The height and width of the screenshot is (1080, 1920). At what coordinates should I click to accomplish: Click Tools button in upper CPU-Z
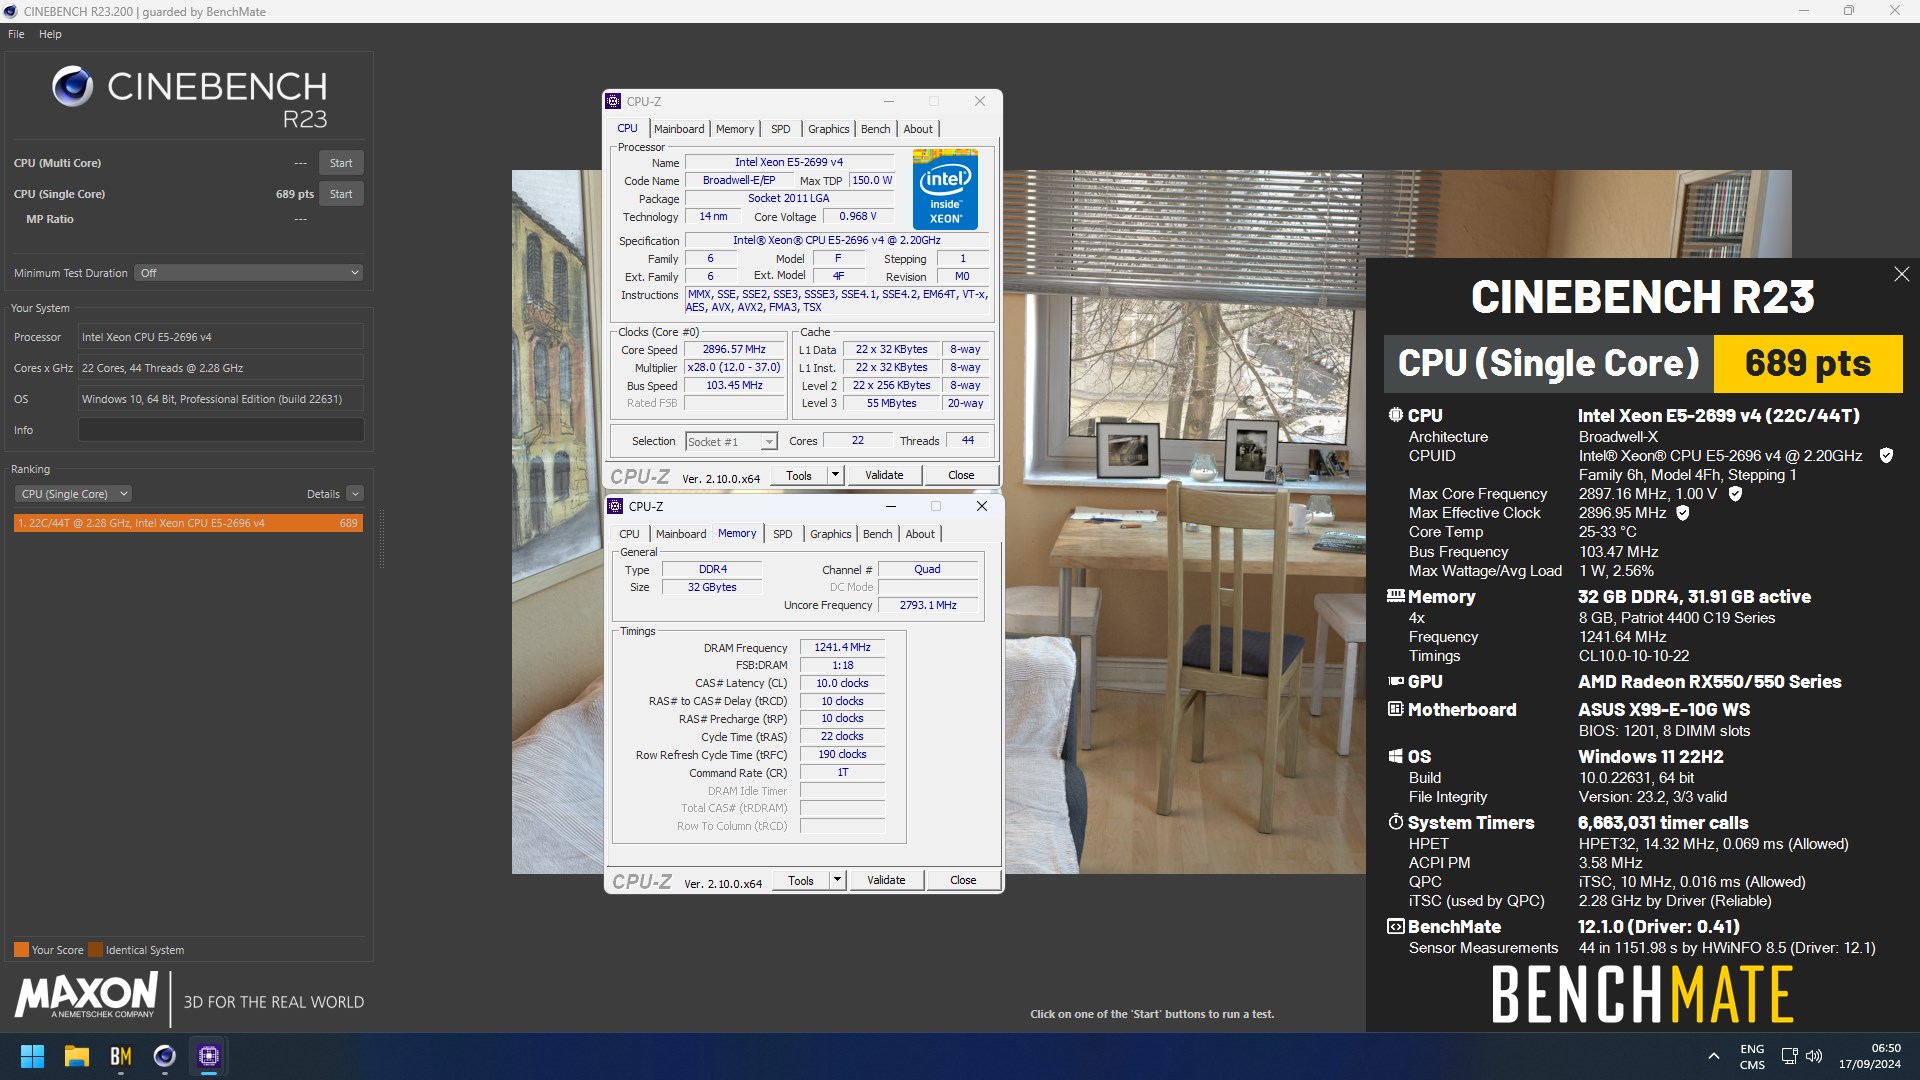coord(799,475)
